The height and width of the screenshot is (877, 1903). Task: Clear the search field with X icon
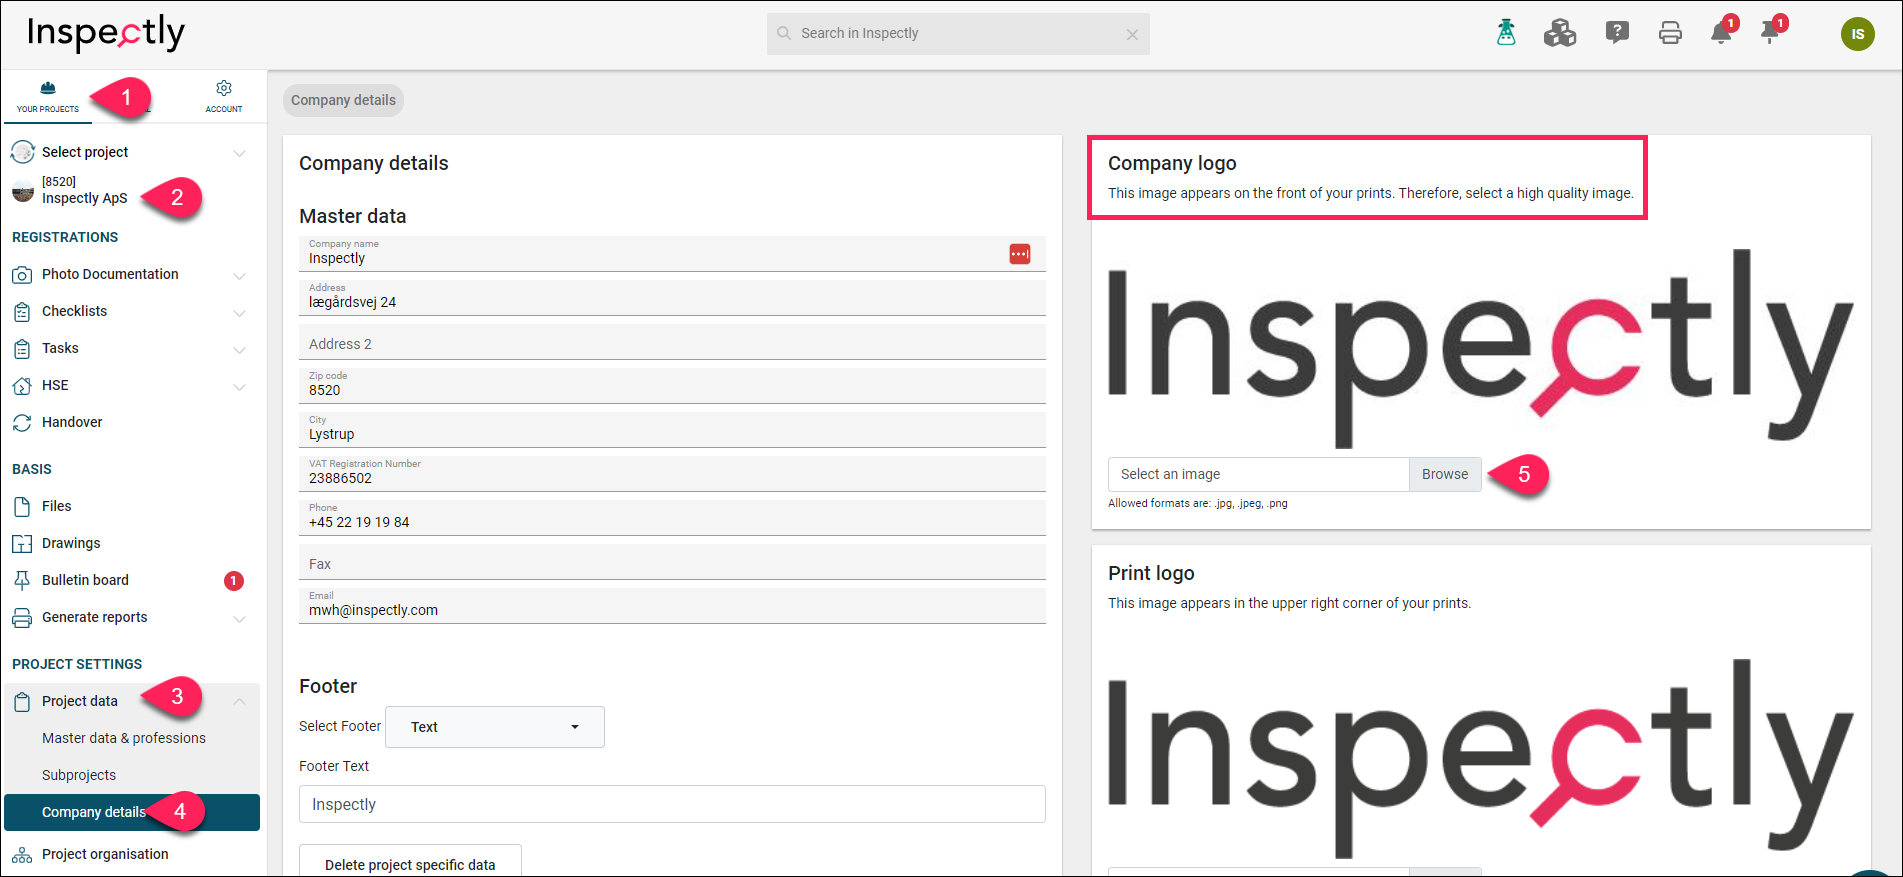pos(1132,34)
